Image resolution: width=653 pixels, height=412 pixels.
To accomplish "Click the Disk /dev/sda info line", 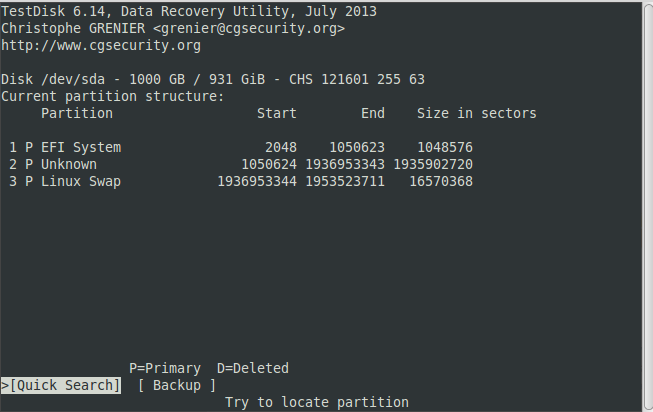I will [x=213, y=79].
